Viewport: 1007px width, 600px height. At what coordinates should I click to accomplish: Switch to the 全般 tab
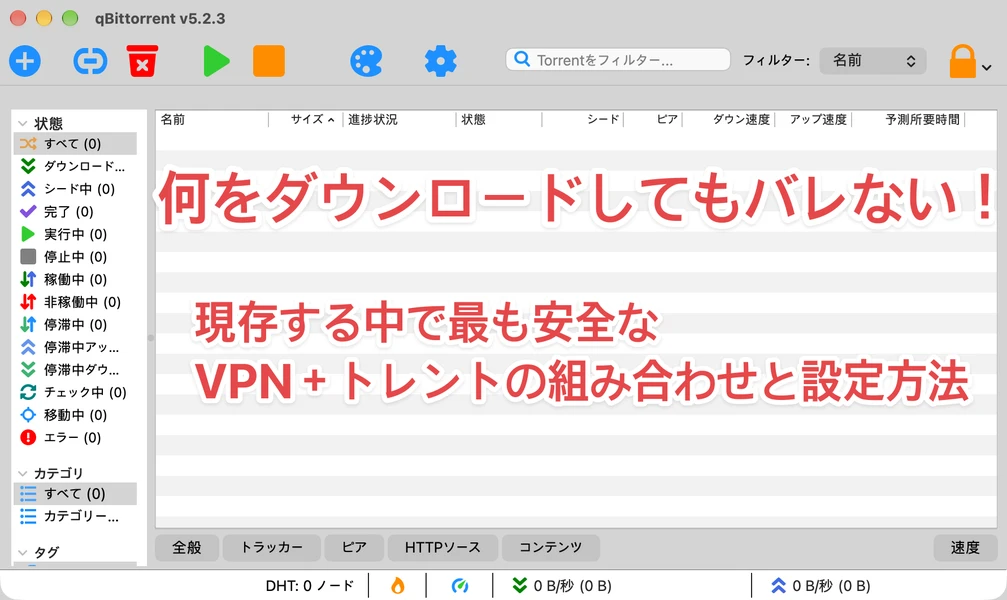(187, 547)
